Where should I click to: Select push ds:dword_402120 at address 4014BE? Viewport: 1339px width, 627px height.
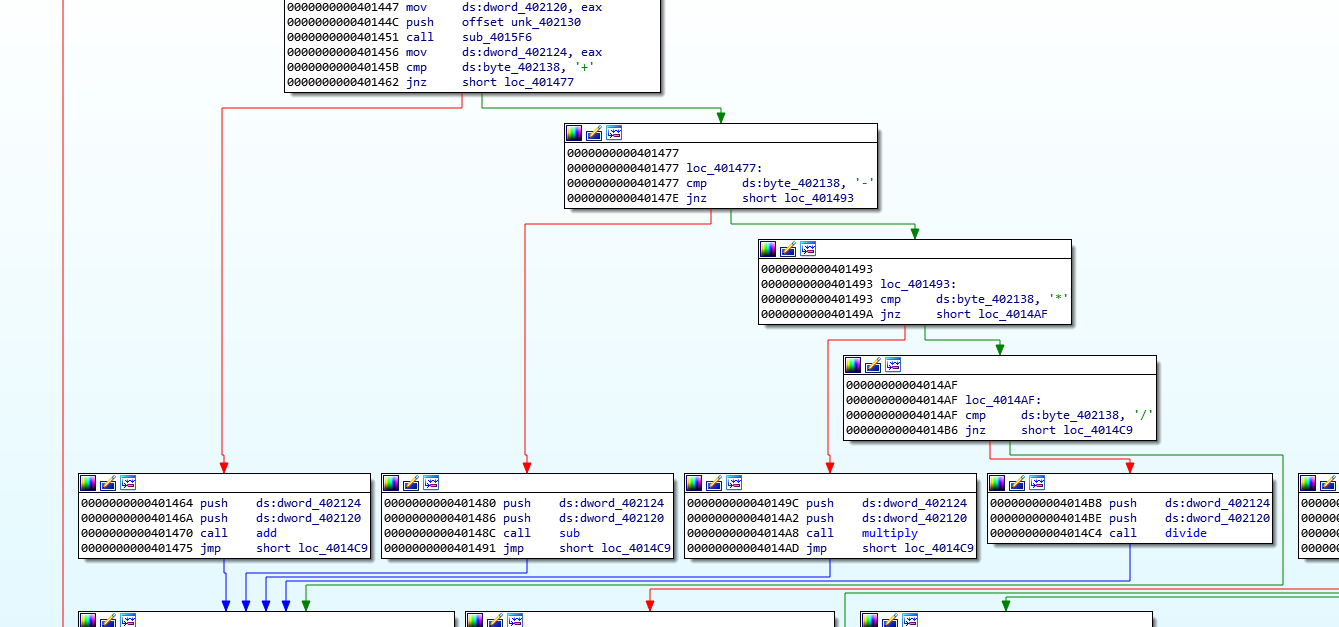[1130, 518]
